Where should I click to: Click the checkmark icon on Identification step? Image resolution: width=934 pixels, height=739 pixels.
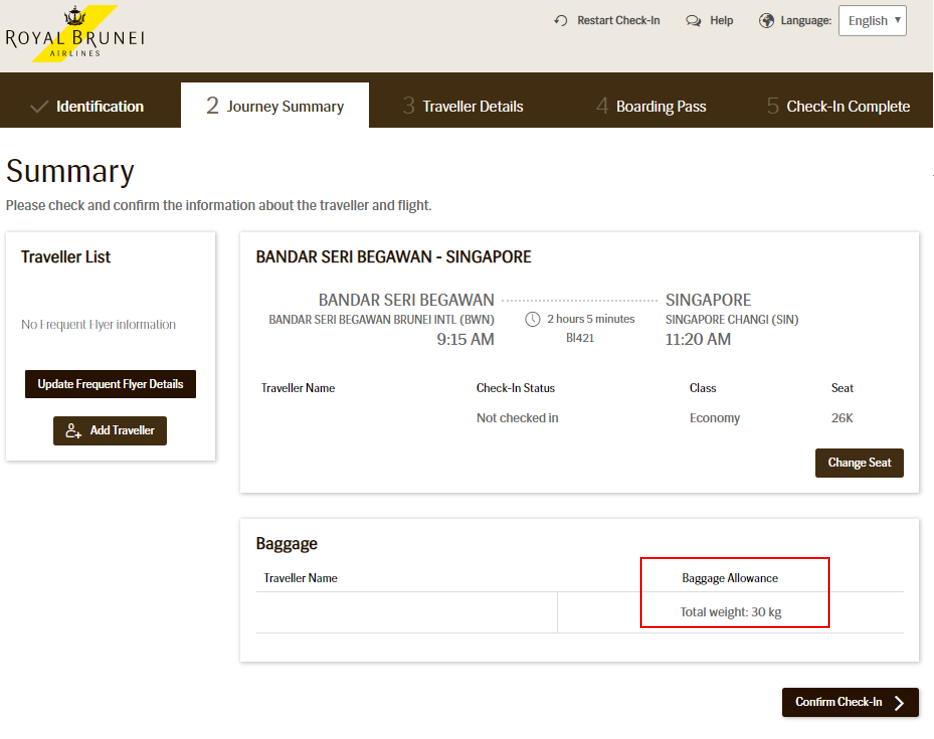coord(39,106)
